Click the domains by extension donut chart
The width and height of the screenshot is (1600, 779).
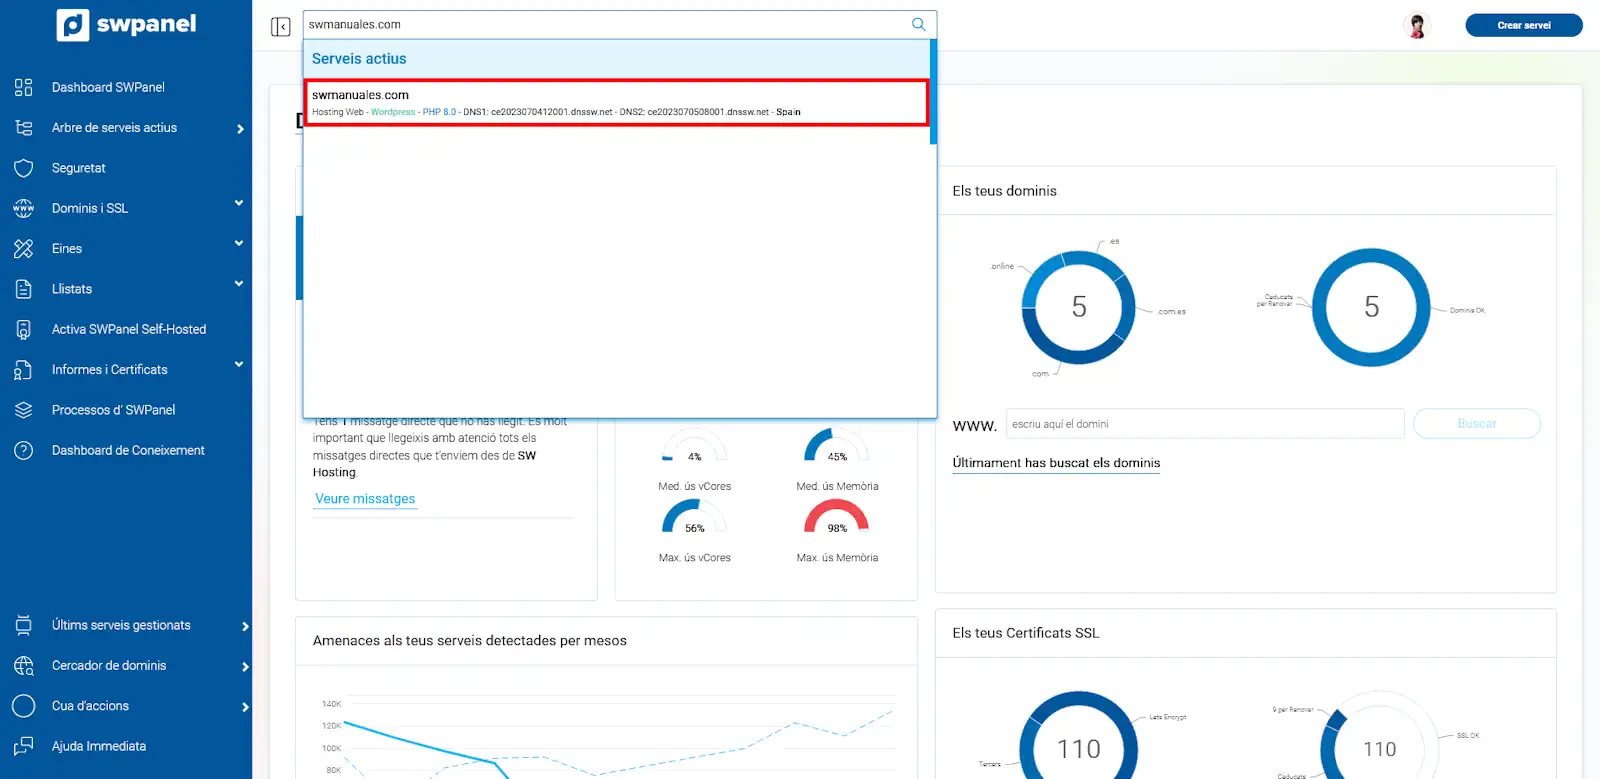coord(1079,307)
